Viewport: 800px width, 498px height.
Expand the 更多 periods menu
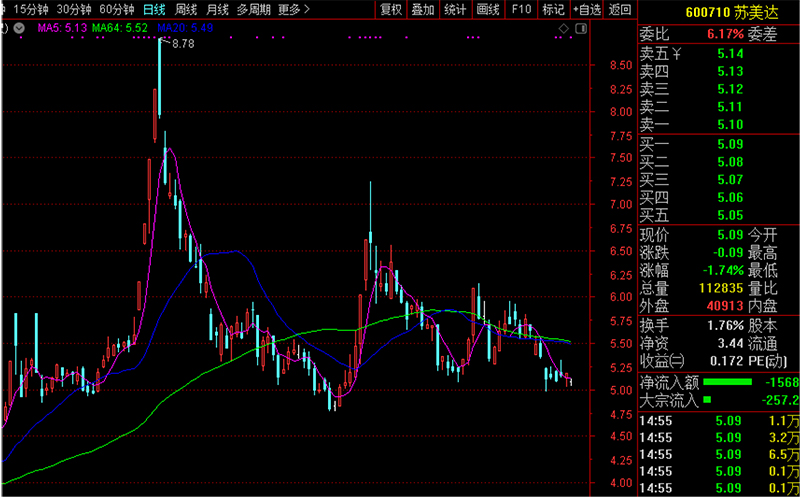(x=293, y=9)
